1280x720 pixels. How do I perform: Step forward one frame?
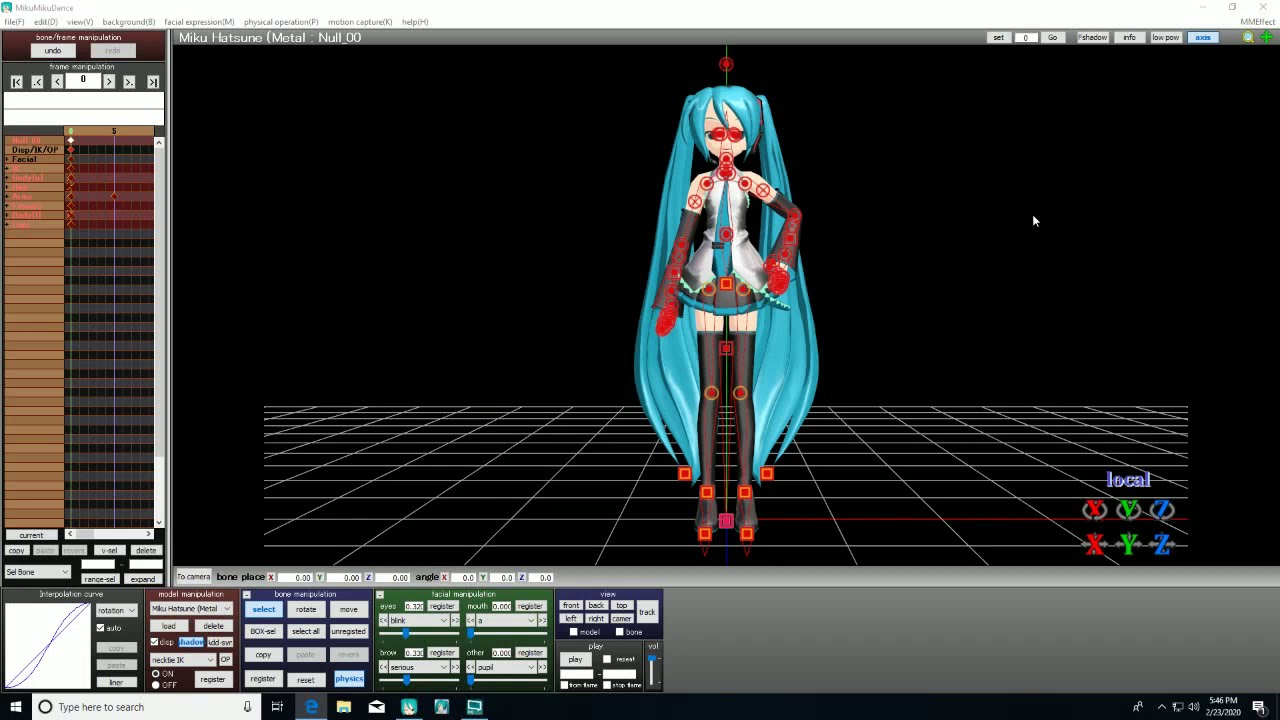[109, 82]
